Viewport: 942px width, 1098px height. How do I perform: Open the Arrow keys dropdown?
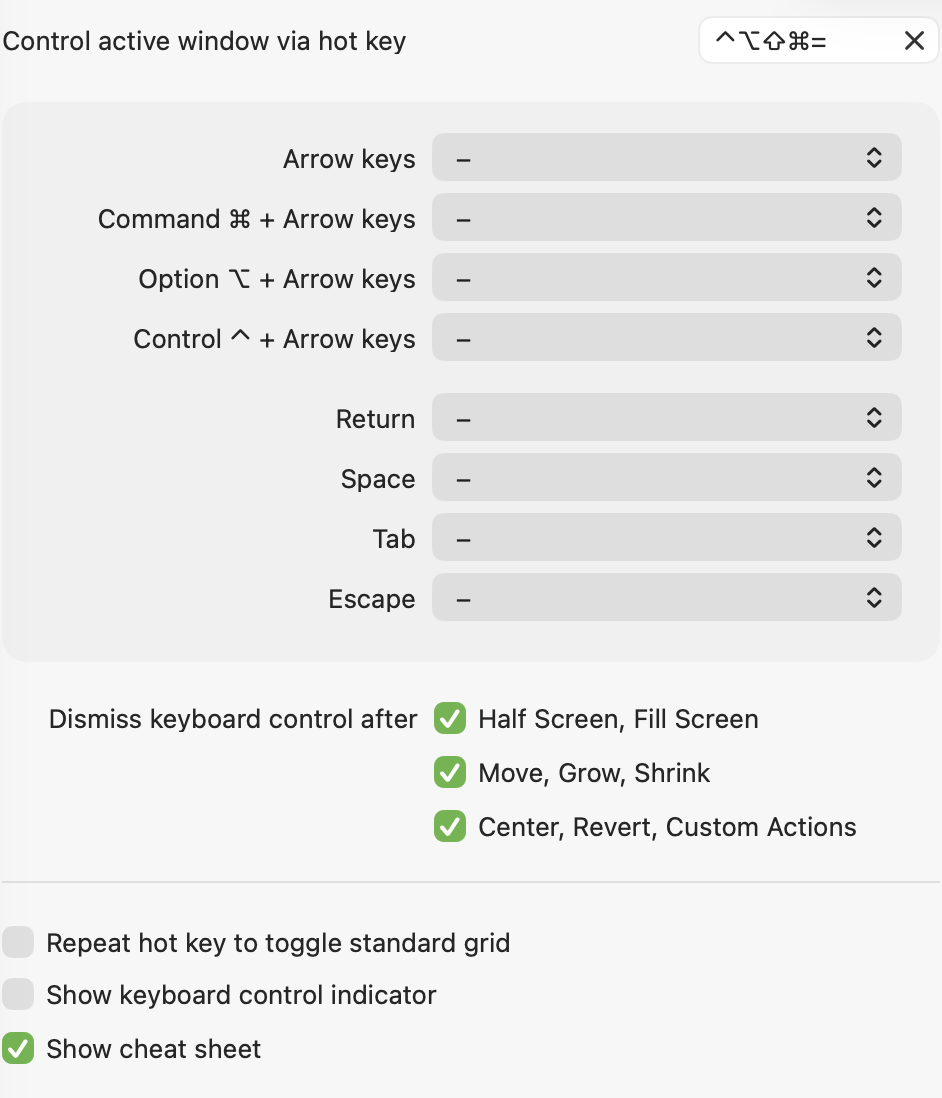point(666,158)
